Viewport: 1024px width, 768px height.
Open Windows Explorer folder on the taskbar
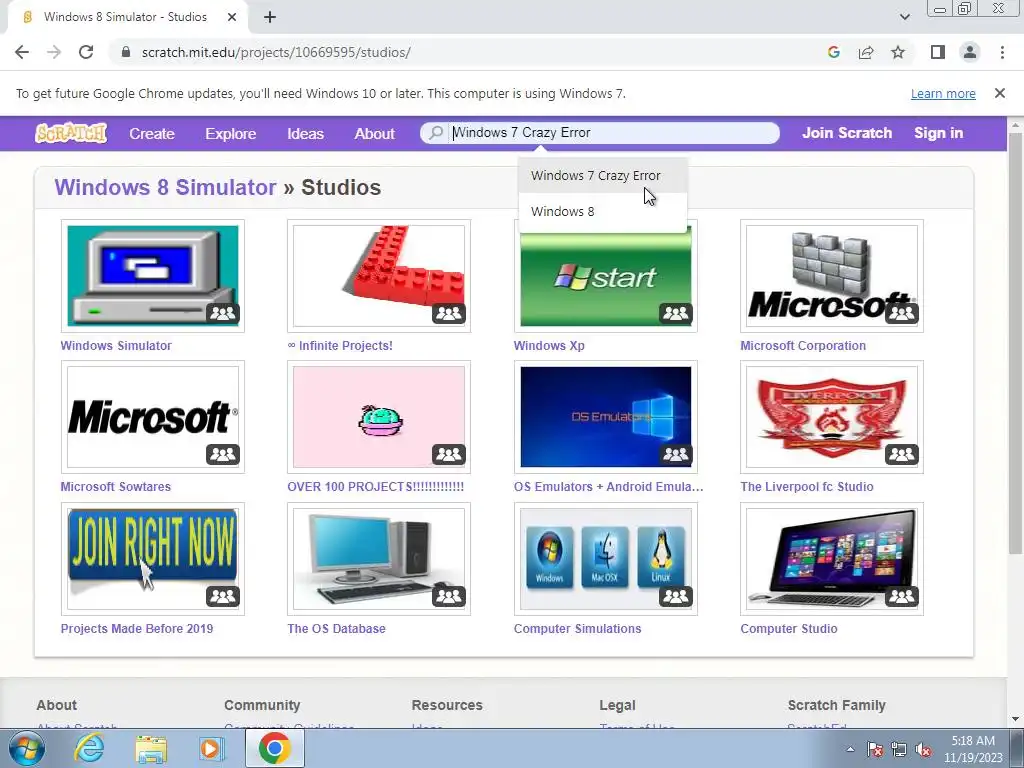151,748
